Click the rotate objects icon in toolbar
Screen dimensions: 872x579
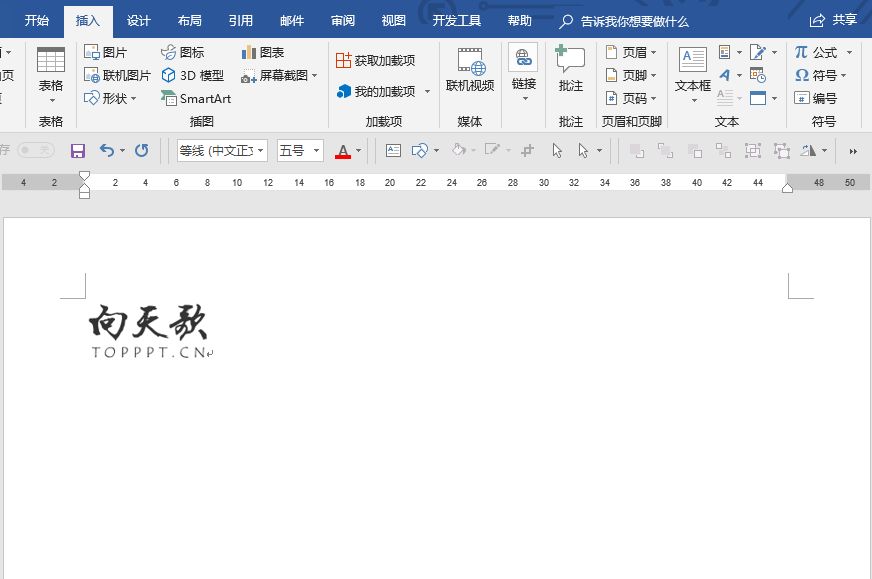point(808,150)
